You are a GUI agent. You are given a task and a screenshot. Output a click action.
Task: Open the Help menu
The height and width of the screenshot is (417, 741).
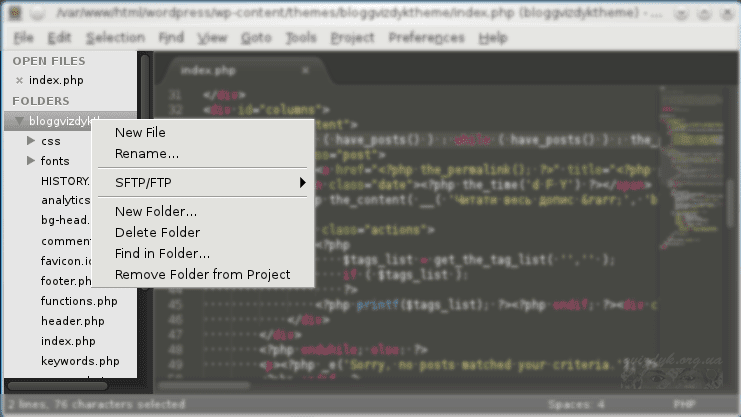click(x=493, y=37)
